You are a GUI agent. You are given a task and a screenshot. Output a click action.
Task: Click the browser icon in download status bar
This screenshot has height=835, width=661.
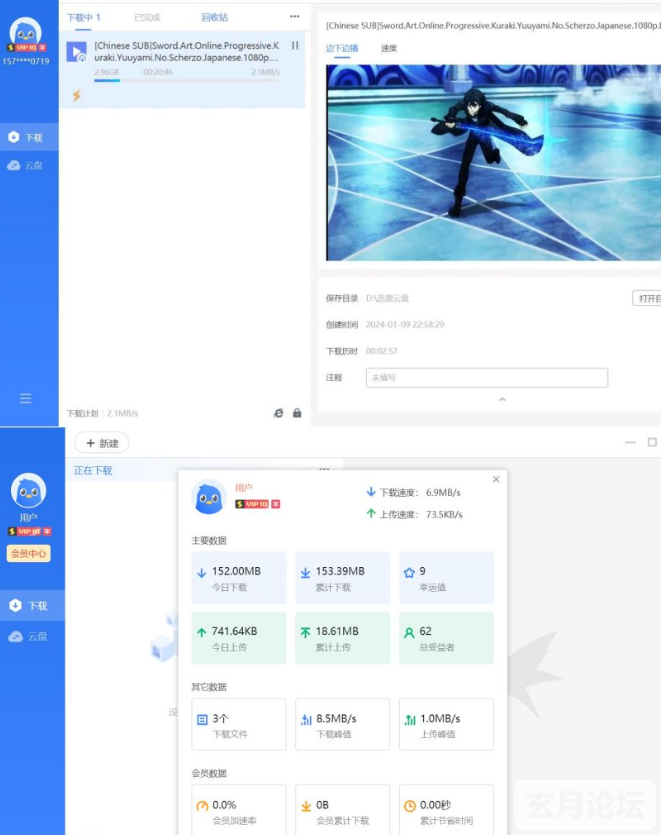[x=279, y=413]
